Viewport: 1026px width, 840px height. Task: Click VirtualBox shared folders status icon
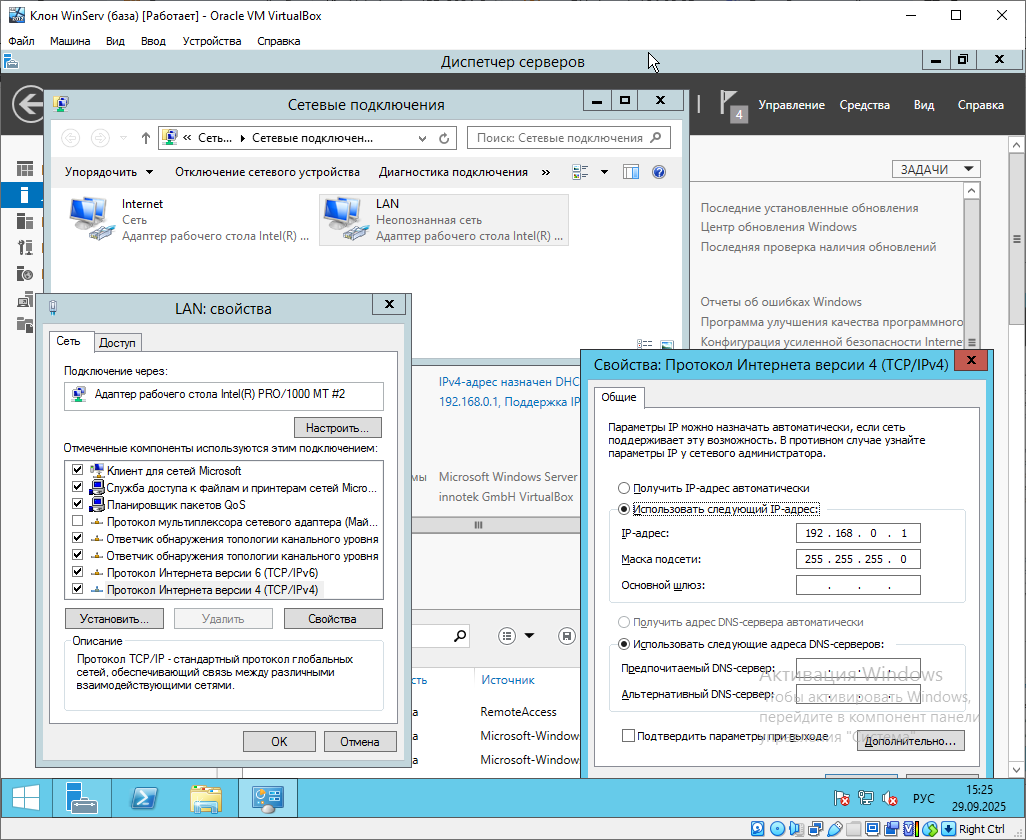853,829
